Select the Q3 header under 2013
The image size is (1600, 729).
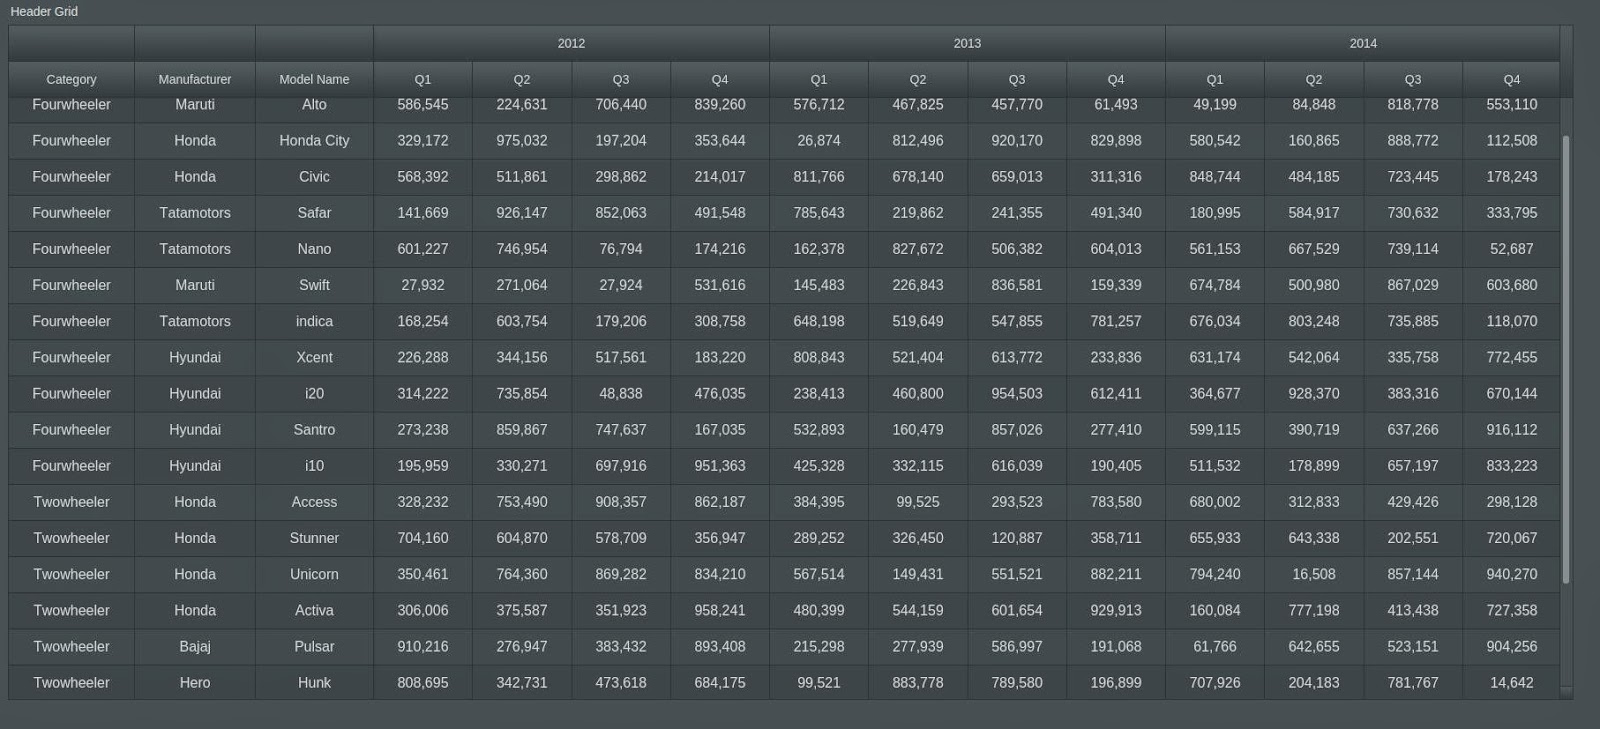point(1017,79)
